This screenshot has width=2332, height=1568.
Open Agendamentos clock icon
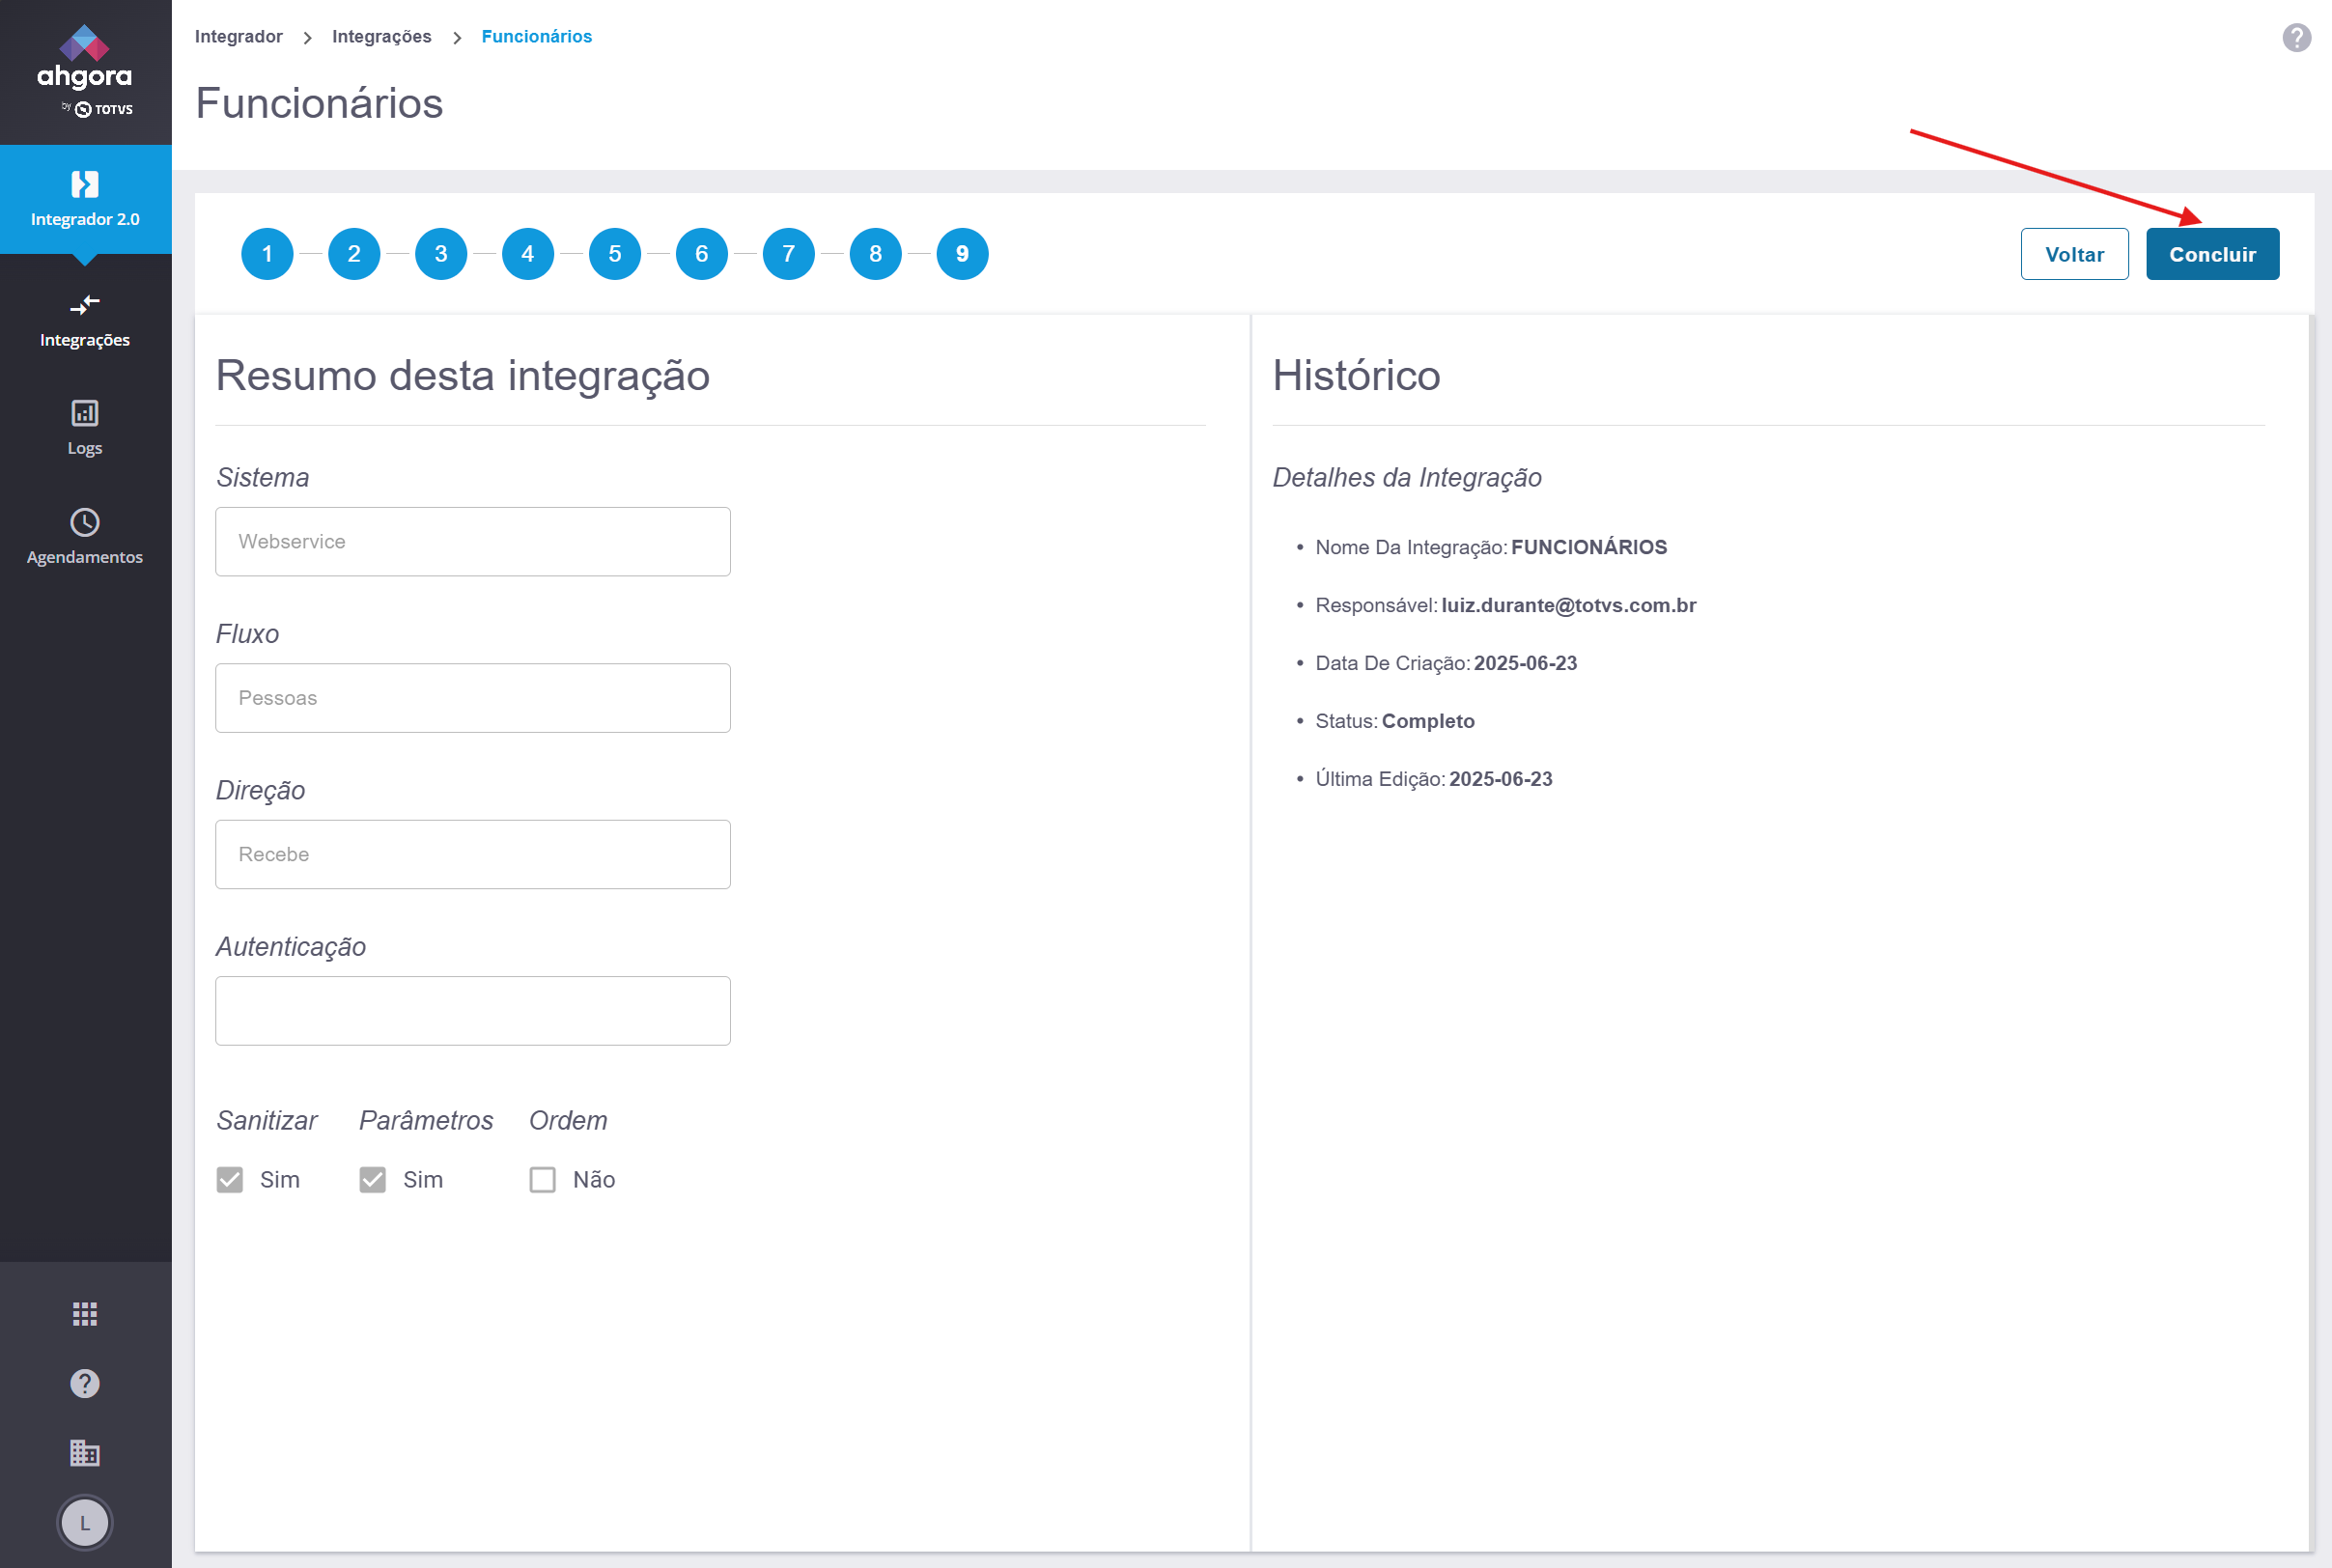85,522
